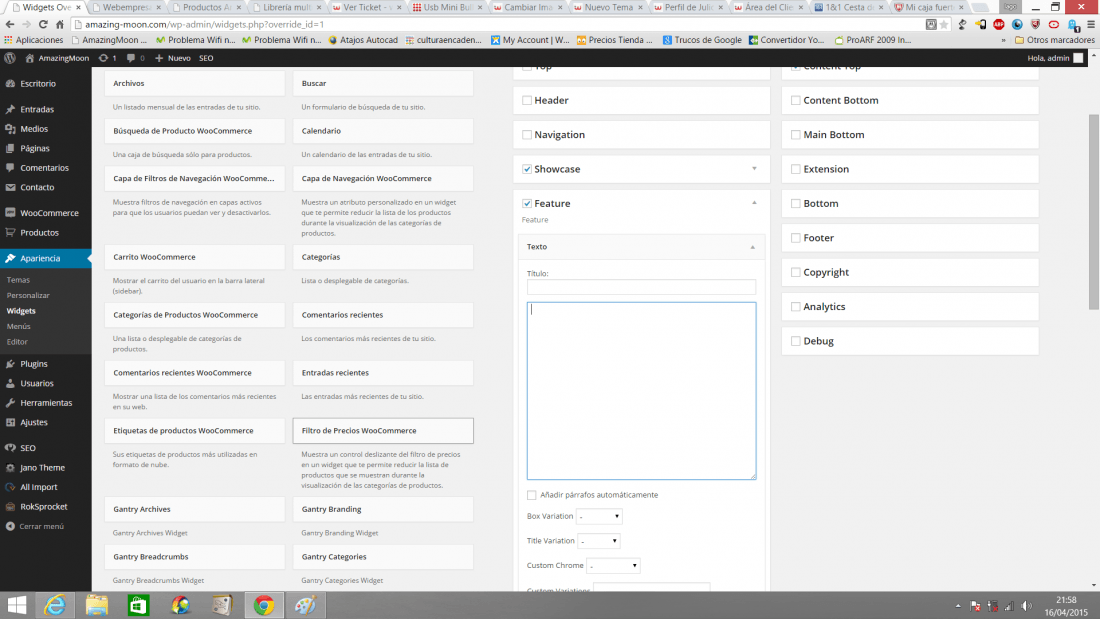Open the updates icon in admin bar
The width and height of the screenshot is (1100, 619).
[104, 58]
